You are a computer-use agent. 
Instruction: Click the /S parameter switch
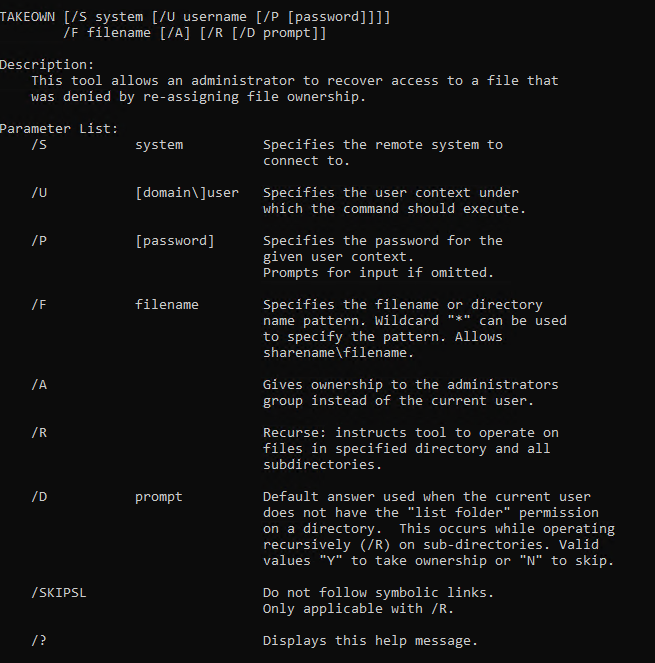[39, 145]
